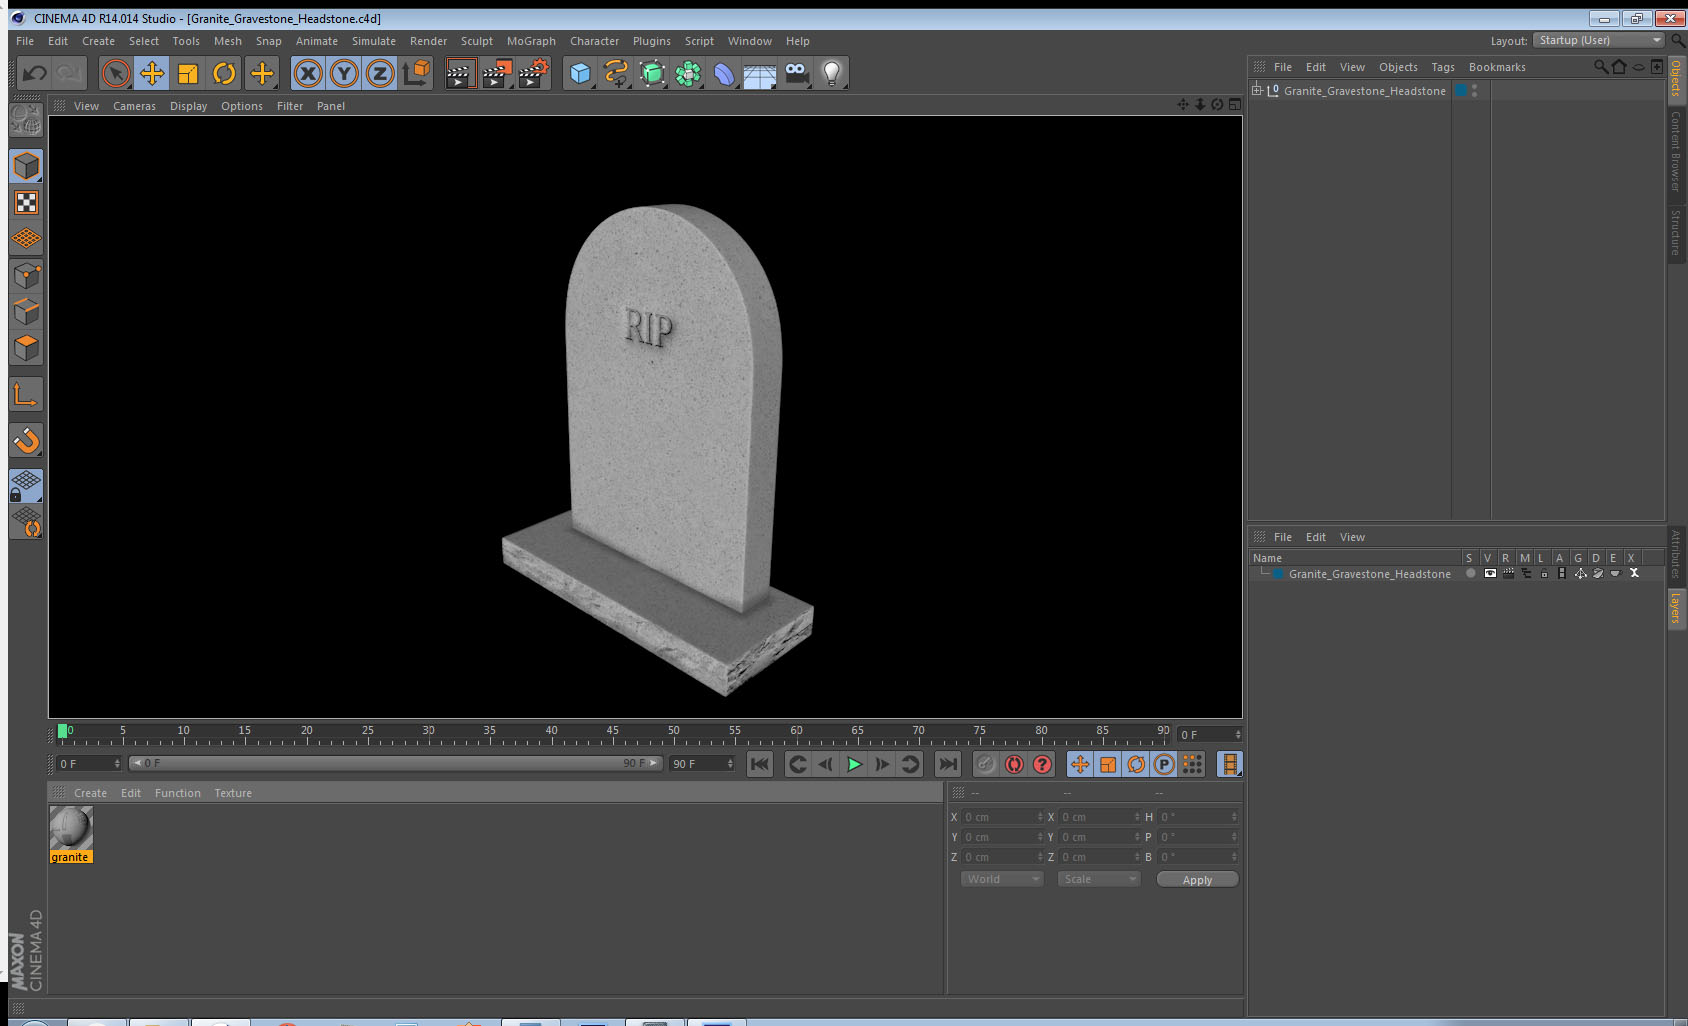Viewport: 1688px width, 1026px height.
Task: Go to end of animation
Action: coord(947,764)
